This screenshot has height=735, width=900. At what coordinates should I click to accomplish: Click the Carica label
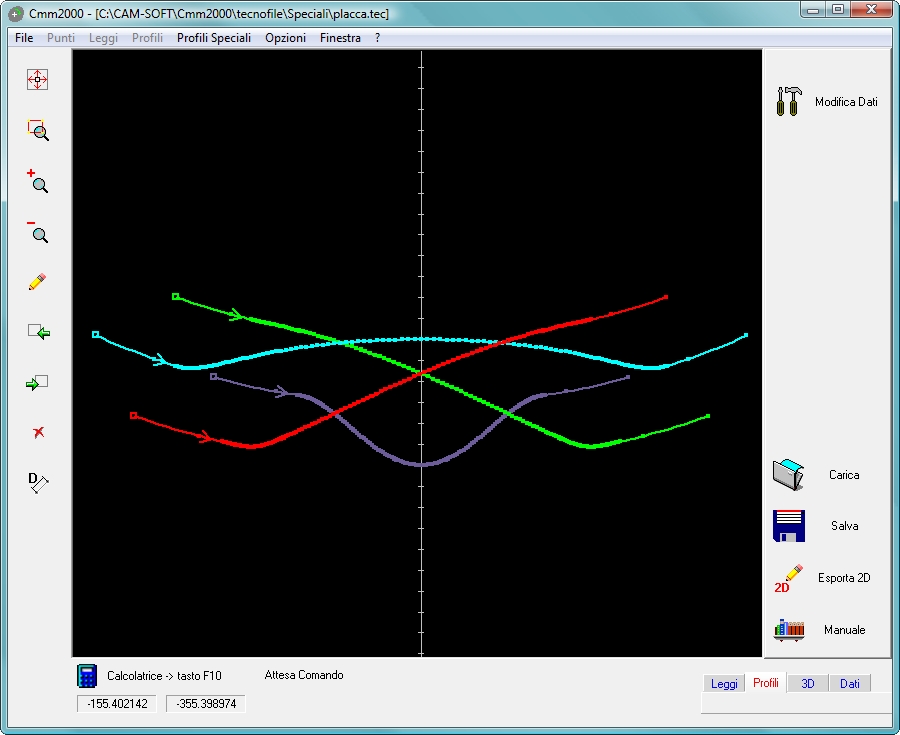pyautogui.click(x=844, y=475)
